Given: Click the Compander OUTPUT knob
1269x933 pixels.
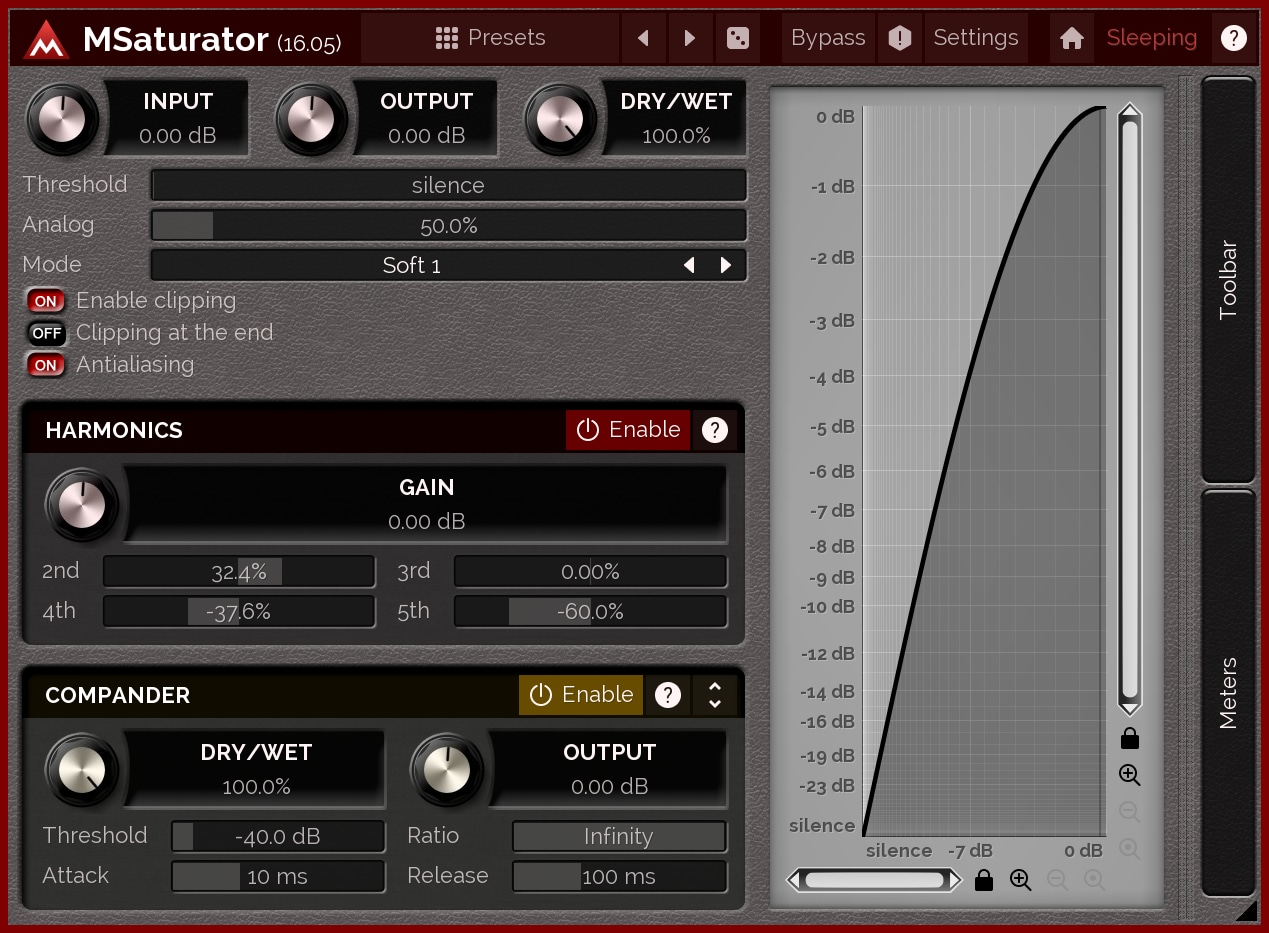Looking at the screenshot, I should pos(448,769).
